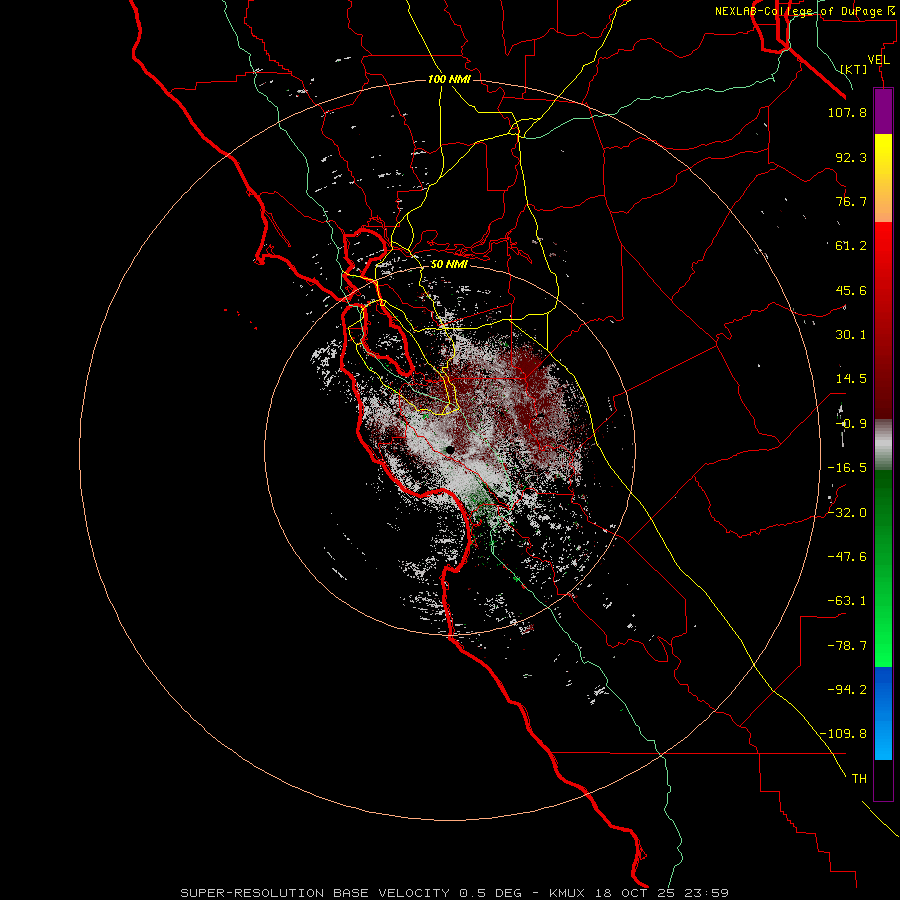
Task: Click the 100 NMI range ring label
Action: coord(449,79)
